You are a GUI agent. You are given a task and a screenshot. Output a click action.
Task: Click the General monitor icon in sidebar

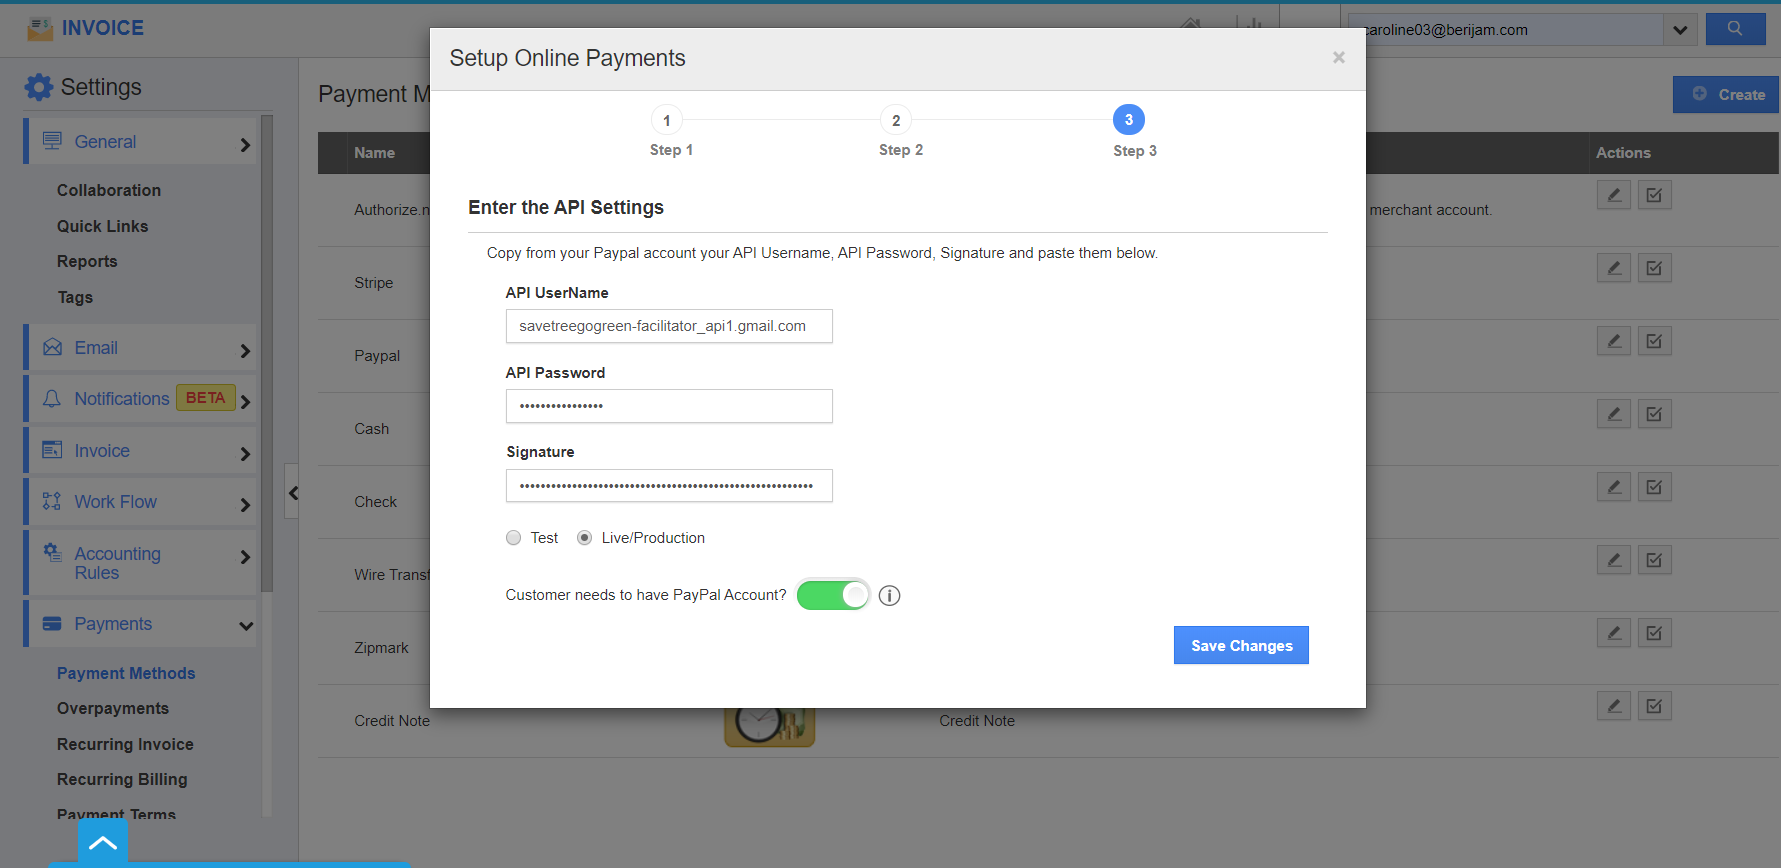coord(52,141)
